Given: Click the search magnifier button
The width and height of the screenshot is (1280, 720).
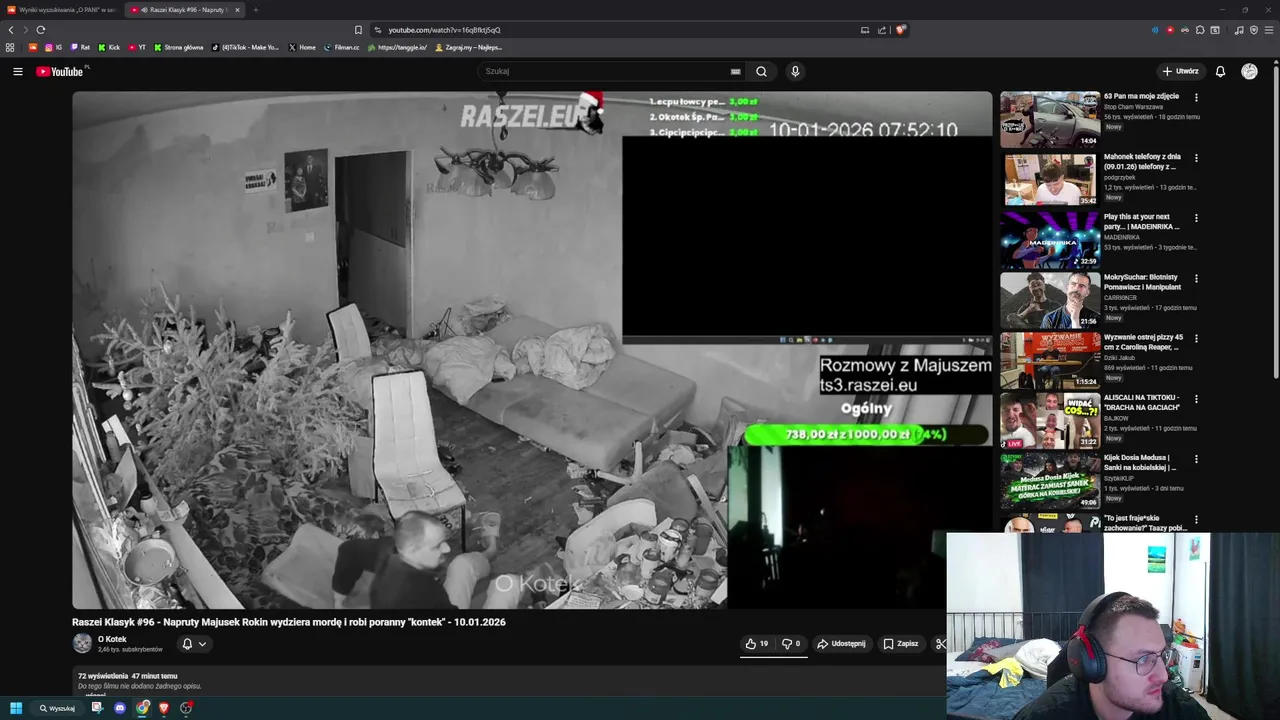Looking at the screenshot, I should [761, 71].
